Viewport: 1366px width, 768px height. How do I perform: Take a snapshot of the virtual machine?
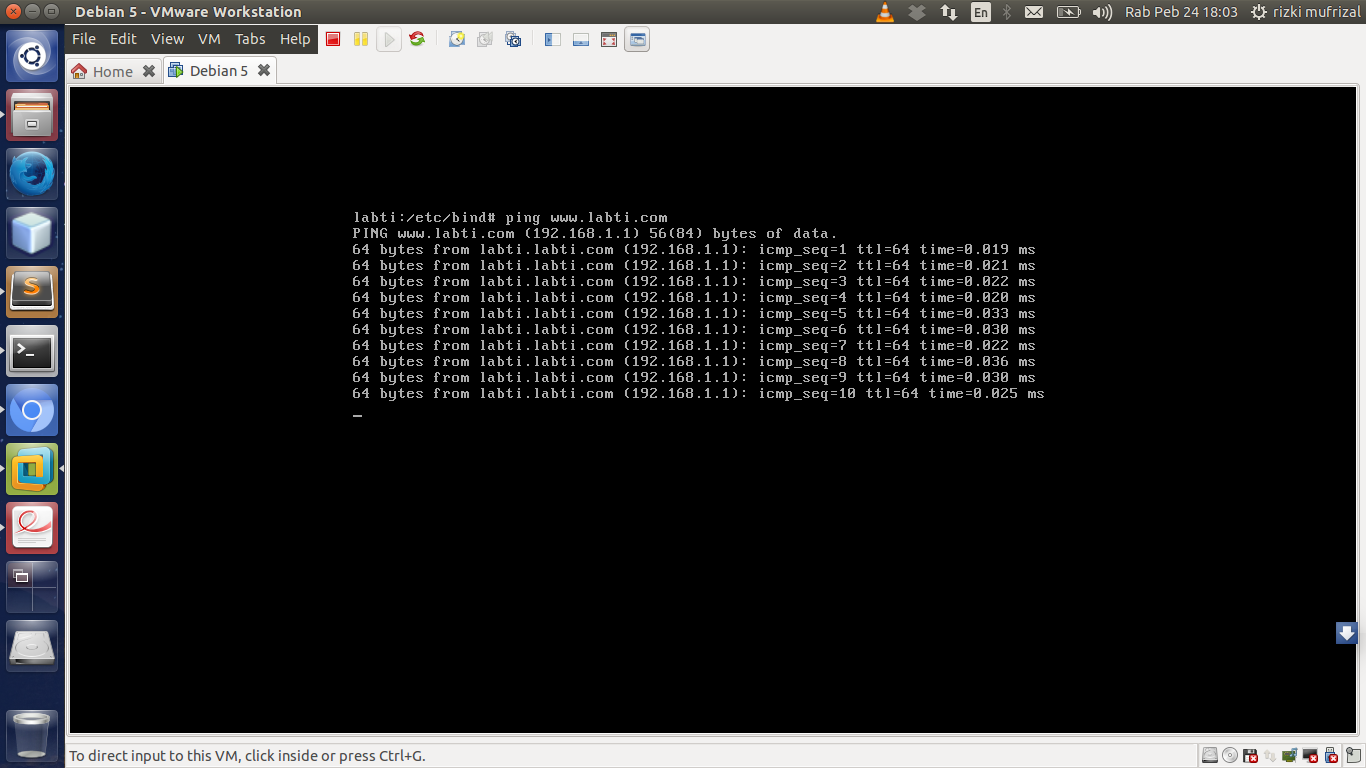(x=457, y=39)
